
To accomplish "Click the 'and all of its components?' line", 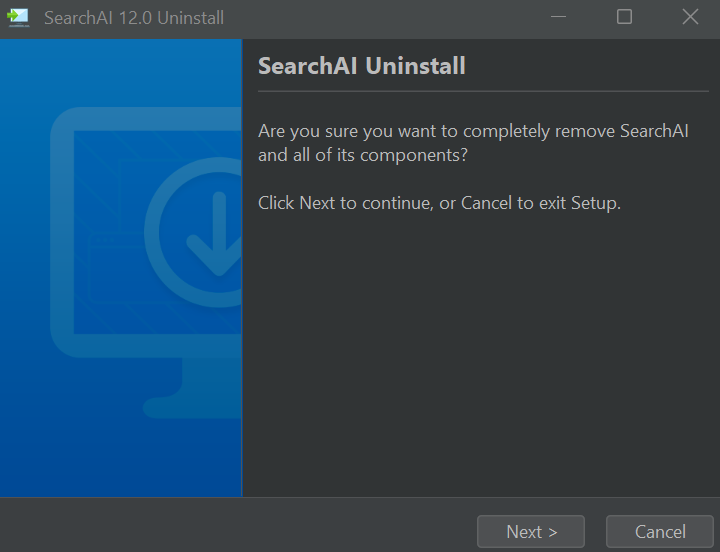I will pyautogui.click(x=363, y=155).
